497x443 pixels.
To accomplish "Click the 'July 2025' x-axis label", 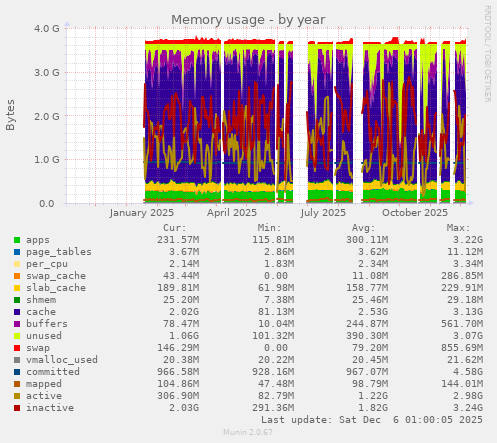I will point(323,213).
